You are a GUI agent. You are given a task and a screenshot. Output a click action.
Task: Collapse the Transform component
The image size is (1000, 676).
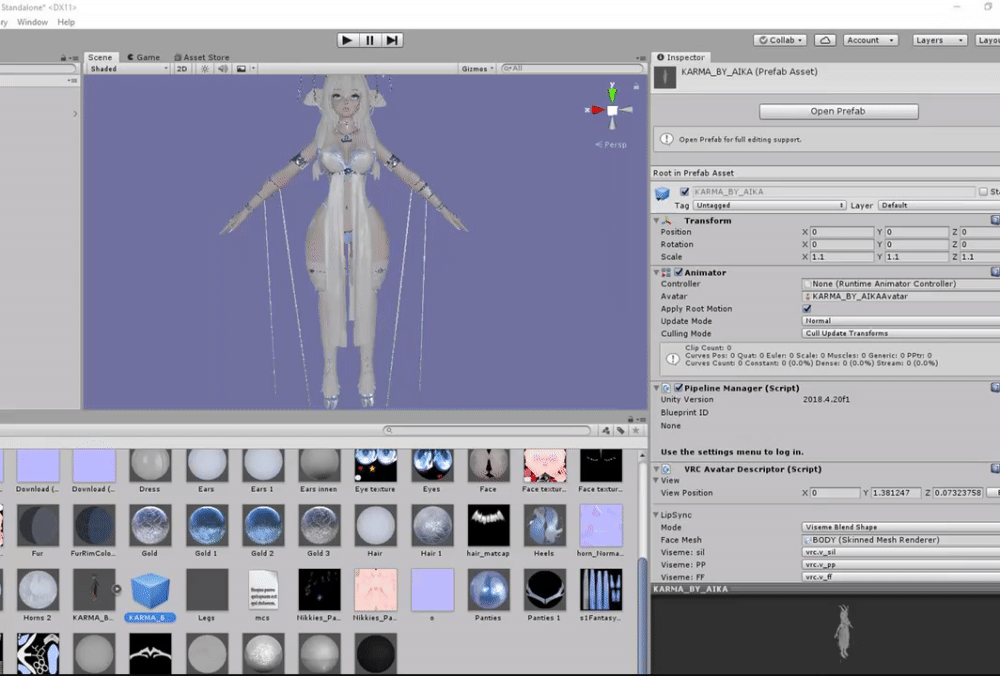(x=656, y=221)
